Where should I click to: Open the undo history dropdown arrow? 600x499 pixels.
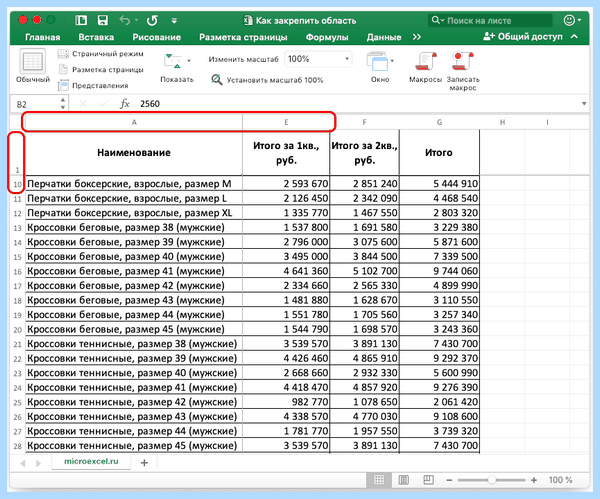(136, 21)
